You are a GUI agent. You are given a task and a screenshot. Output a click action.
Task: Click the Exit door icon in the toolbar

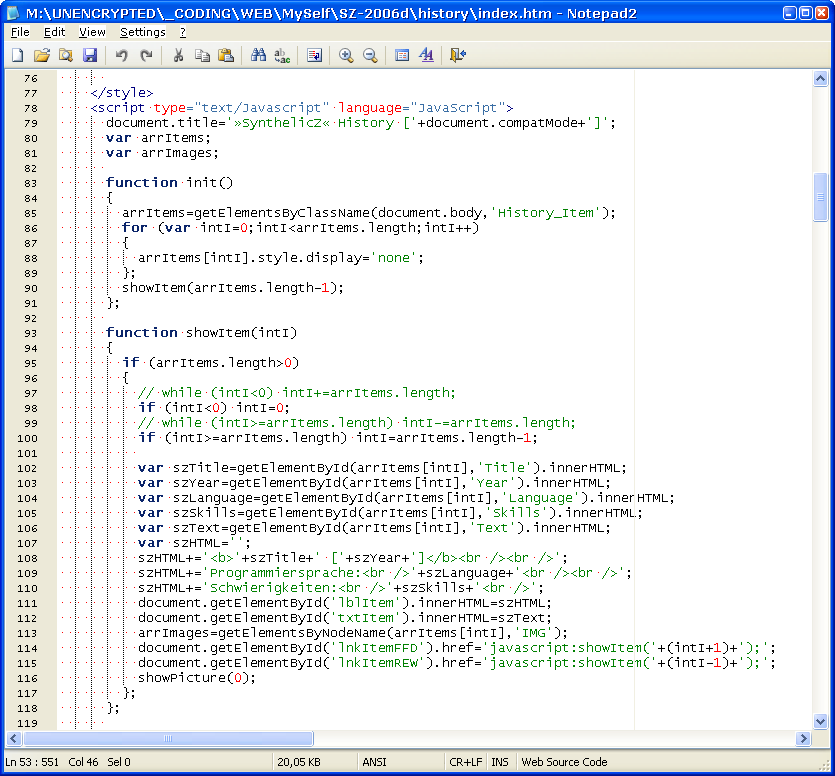click(458, 55)
